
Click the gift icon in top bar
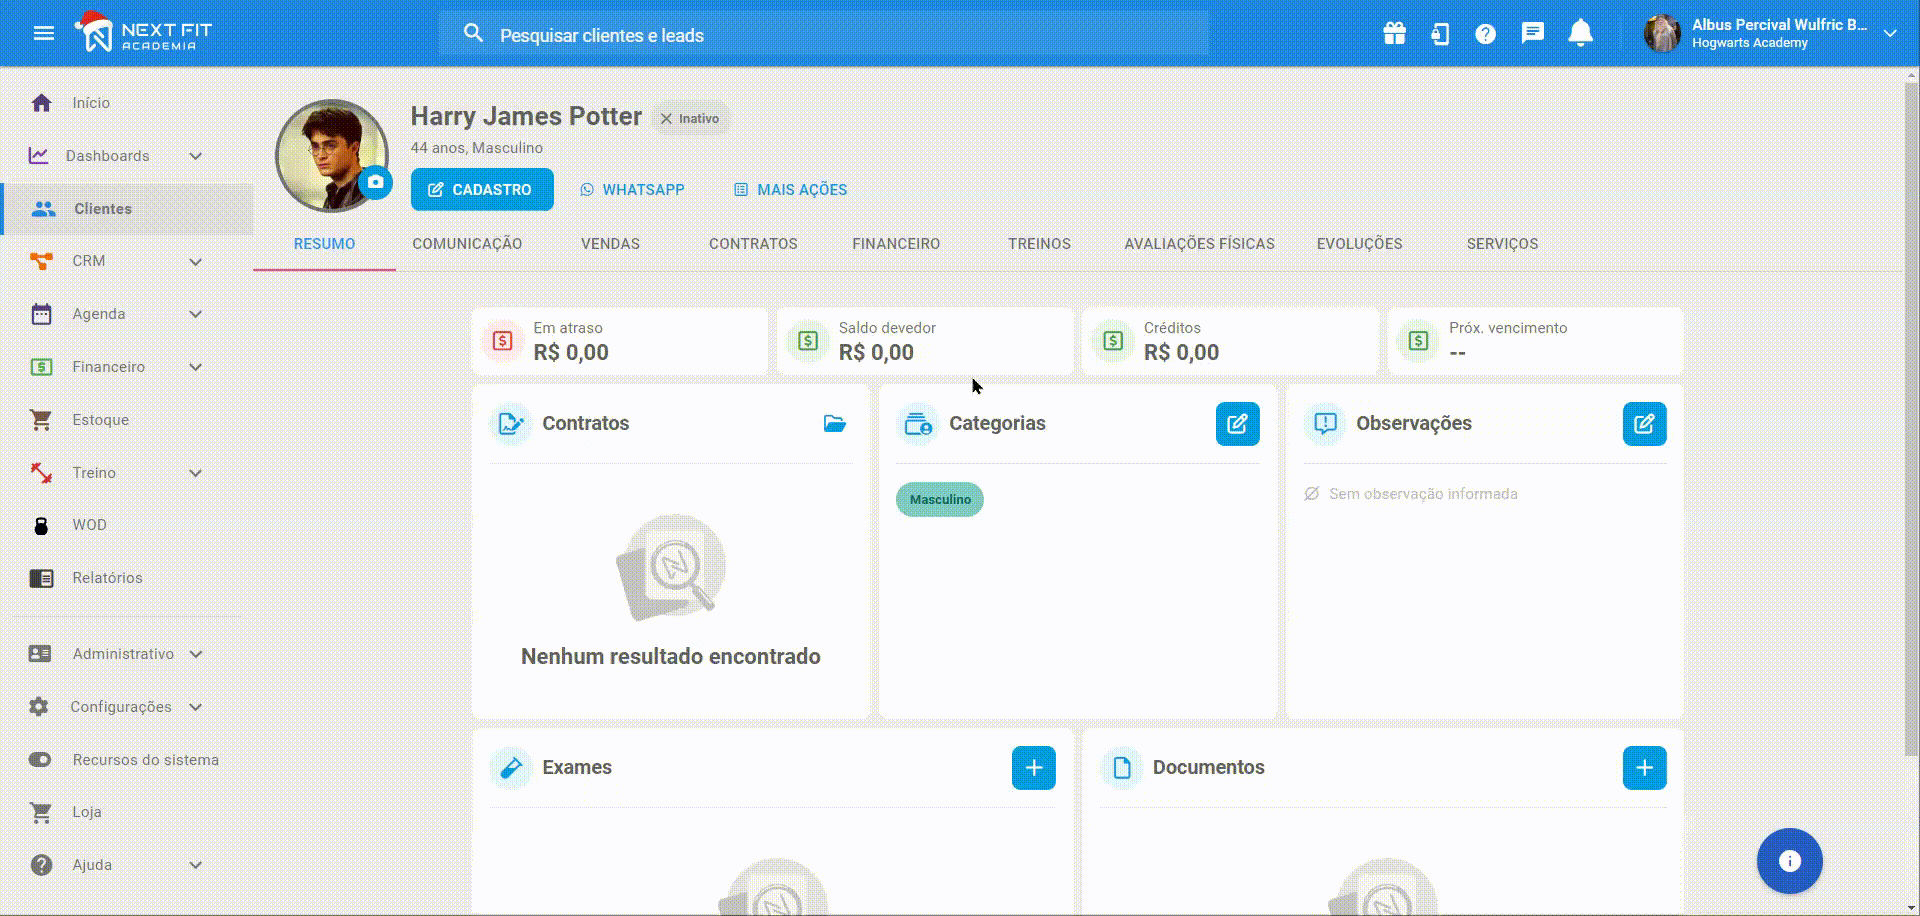click(x=1394, y=34)
